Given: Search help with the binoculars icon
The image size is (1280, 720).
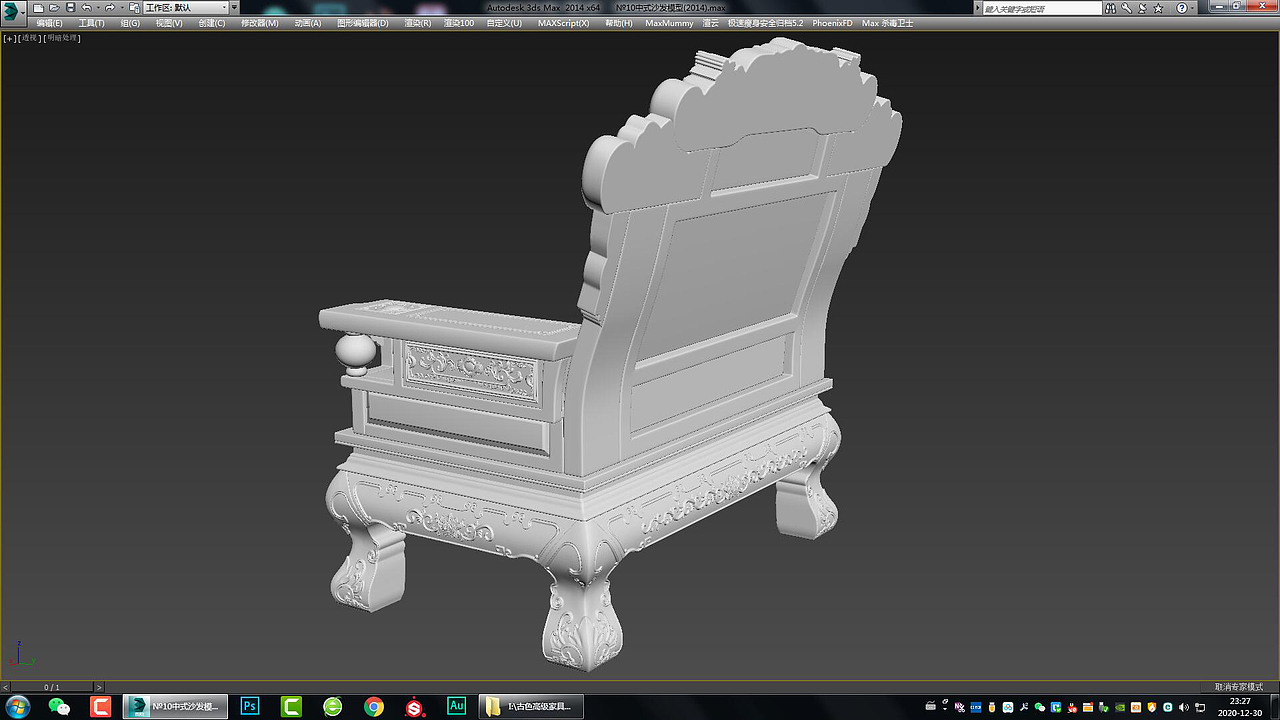Looking at the screenshot, I should [1110, 8].
